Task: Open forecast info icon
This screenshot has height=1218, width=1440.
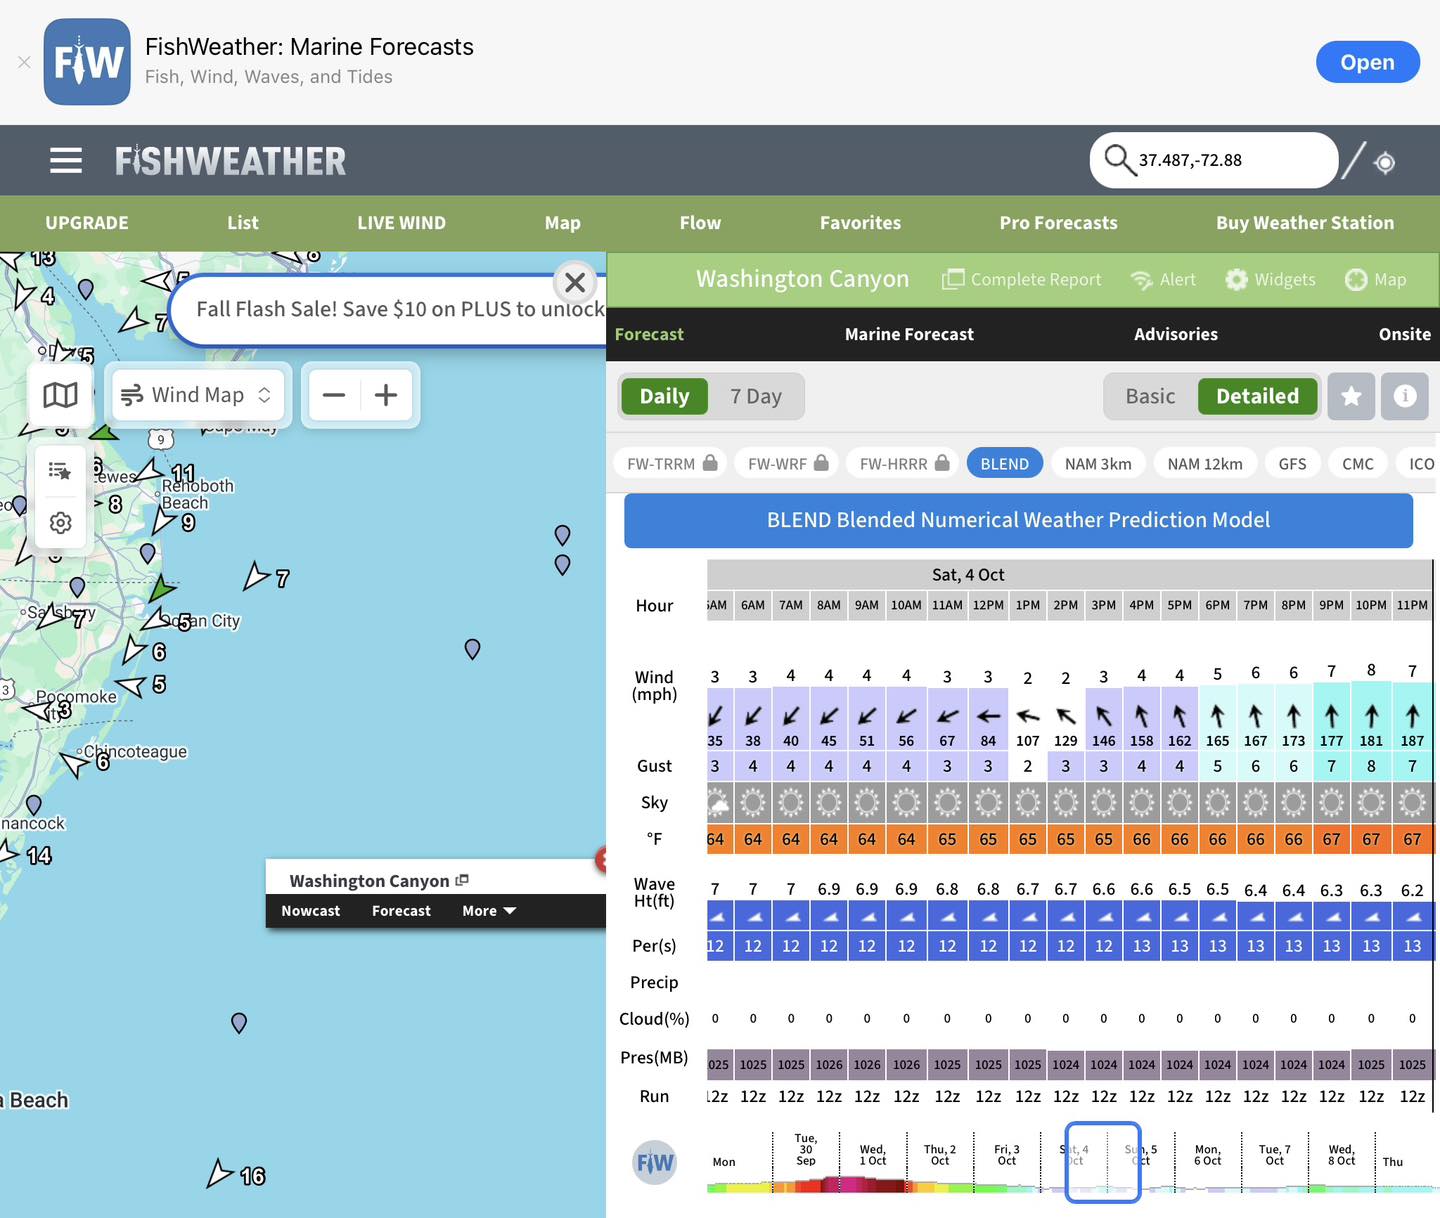Action: click(1405, 396)
